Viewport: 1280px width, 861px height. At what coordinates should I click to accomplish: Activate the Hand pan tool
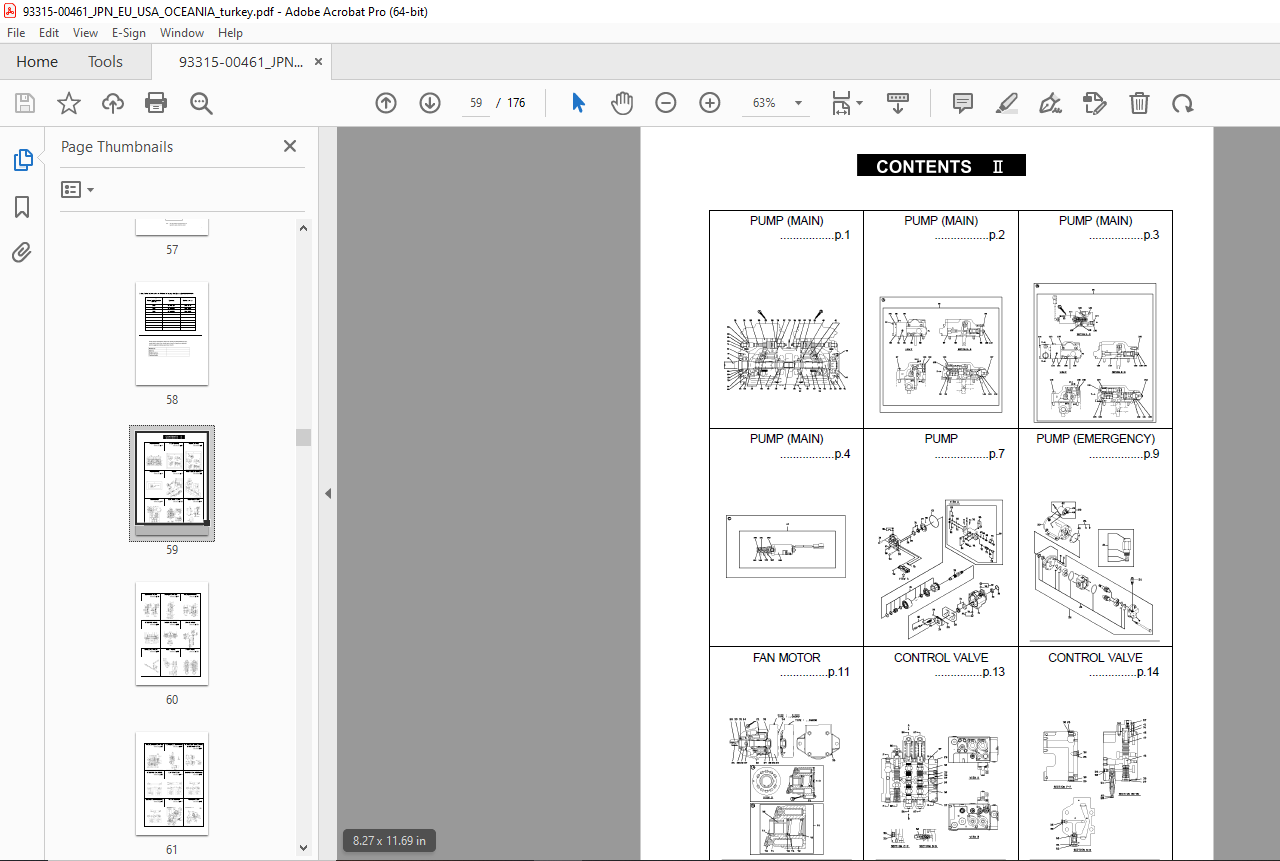click(x=622, y=103)
